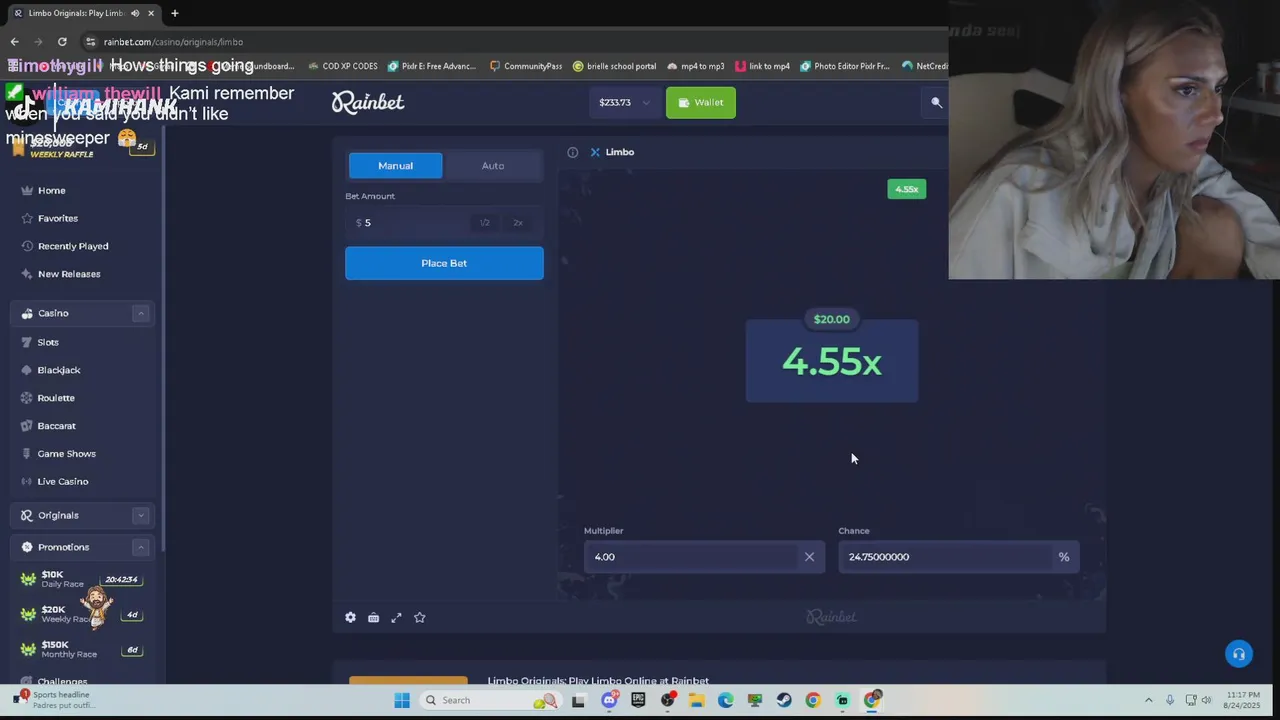Open Challenges in the sidebar
Screen dimensions: 1280x720
[x=62, y=682]
